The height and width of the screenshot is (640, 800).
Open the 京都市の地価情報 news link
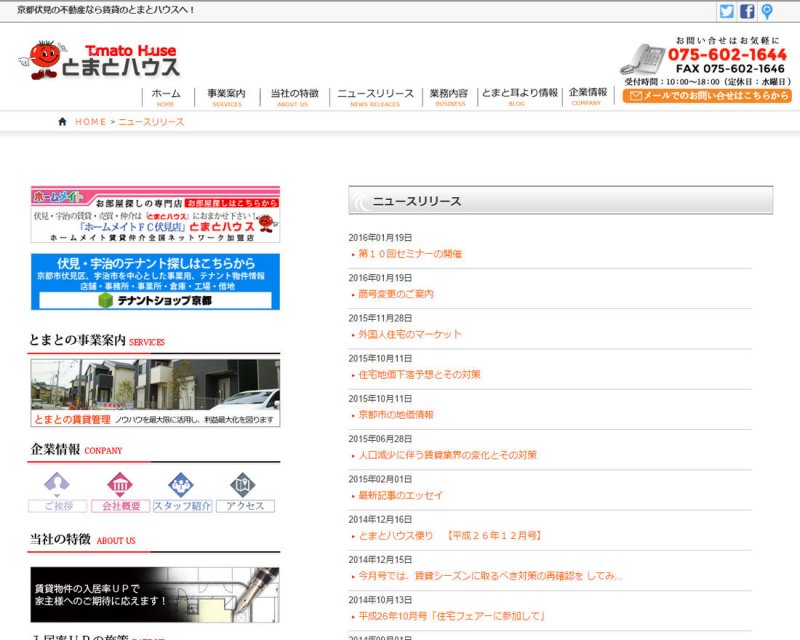click(x=396, y=414)
